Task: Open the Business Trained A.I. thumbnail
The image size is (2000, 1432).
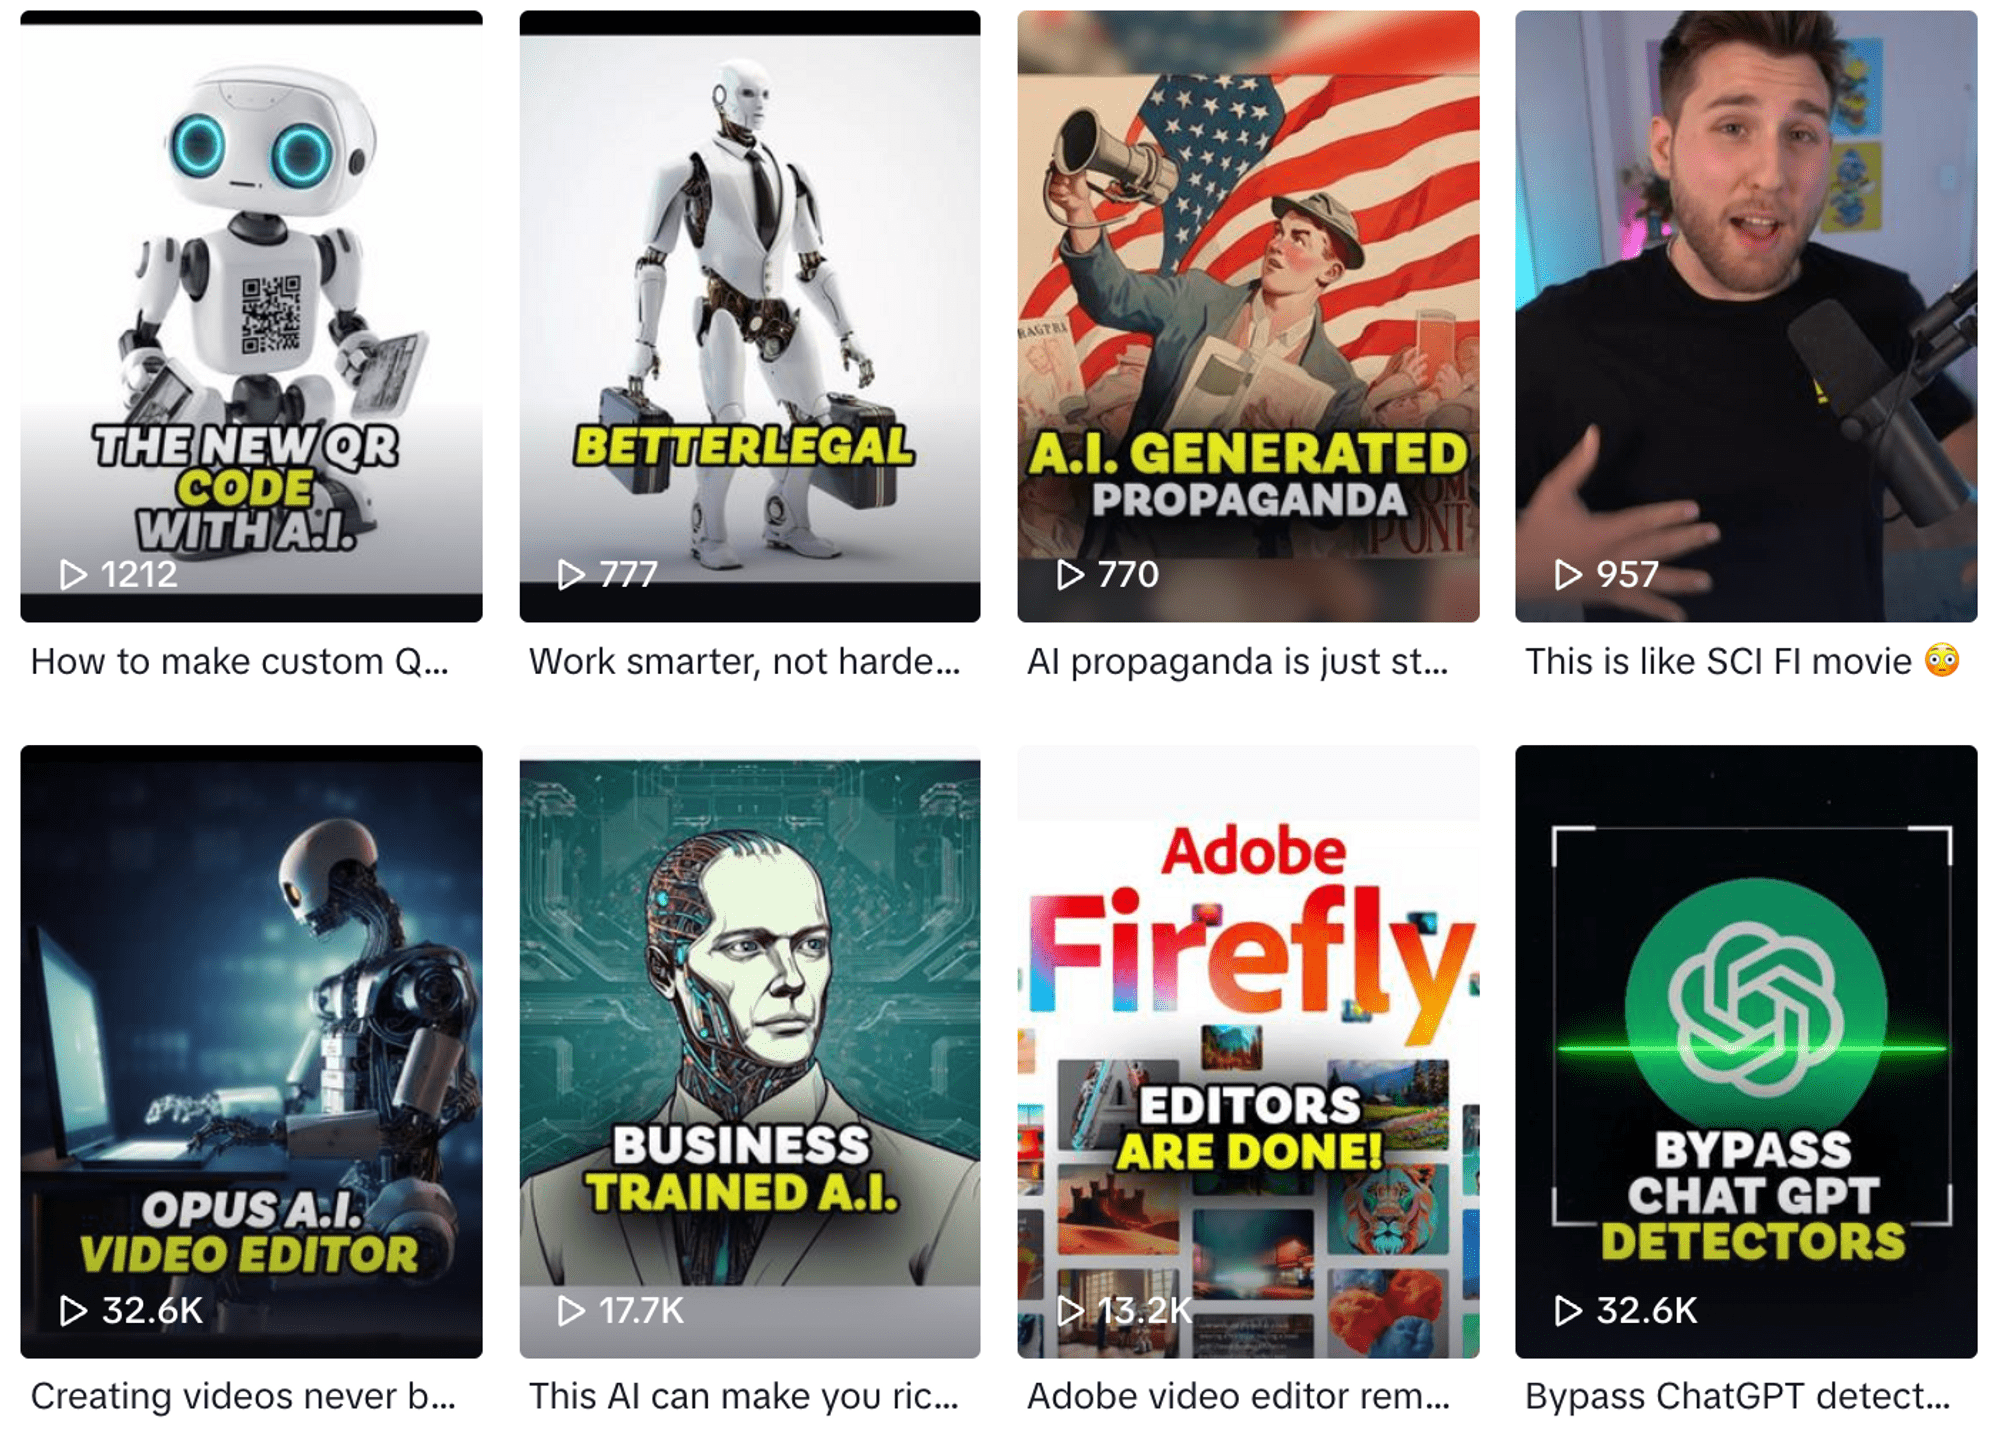Action: point(750,1051)
